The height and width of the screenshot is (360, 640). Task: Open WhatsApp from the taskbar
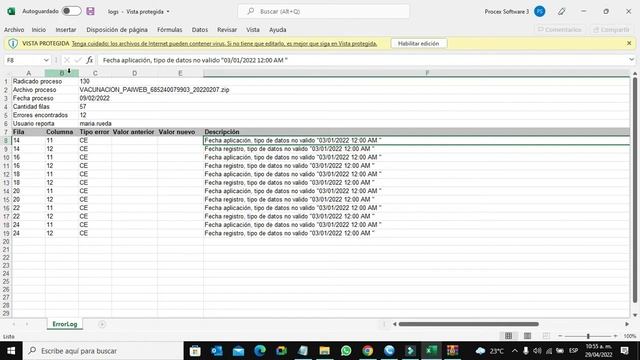click(x=346, y=351)
